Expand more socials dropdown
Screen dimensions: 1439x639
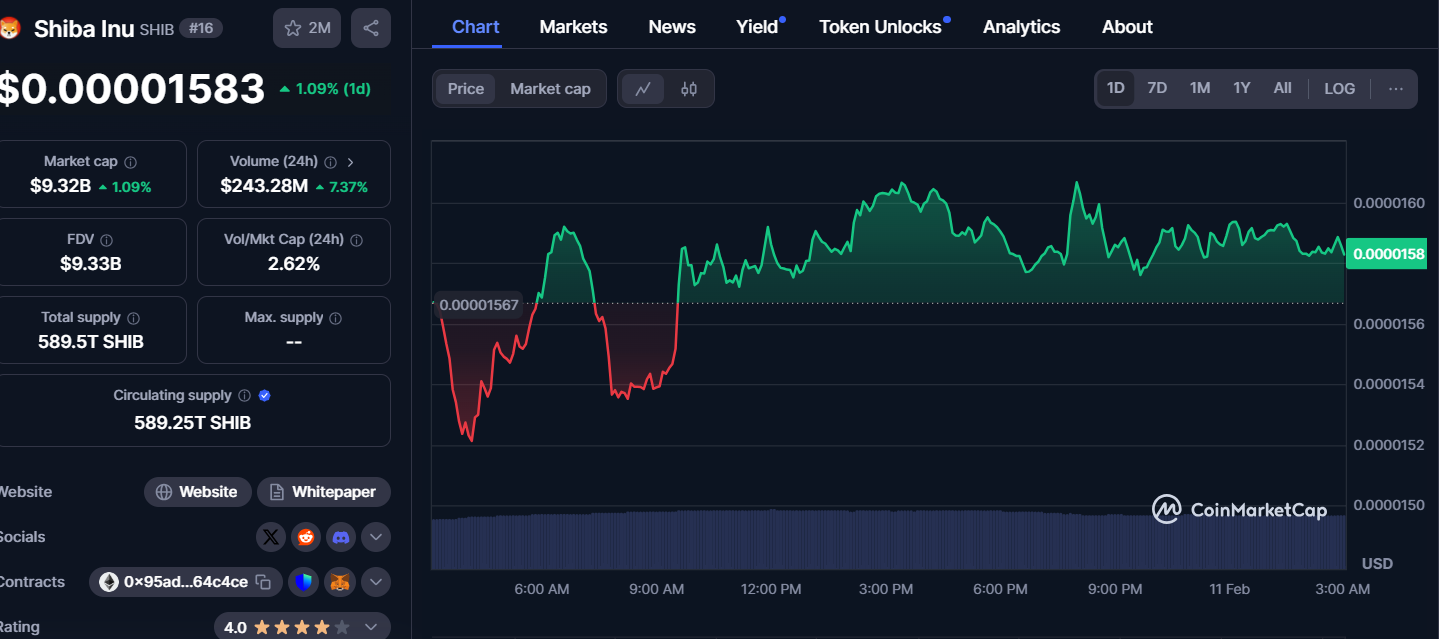pyautogui.click(x=376, y=537)
